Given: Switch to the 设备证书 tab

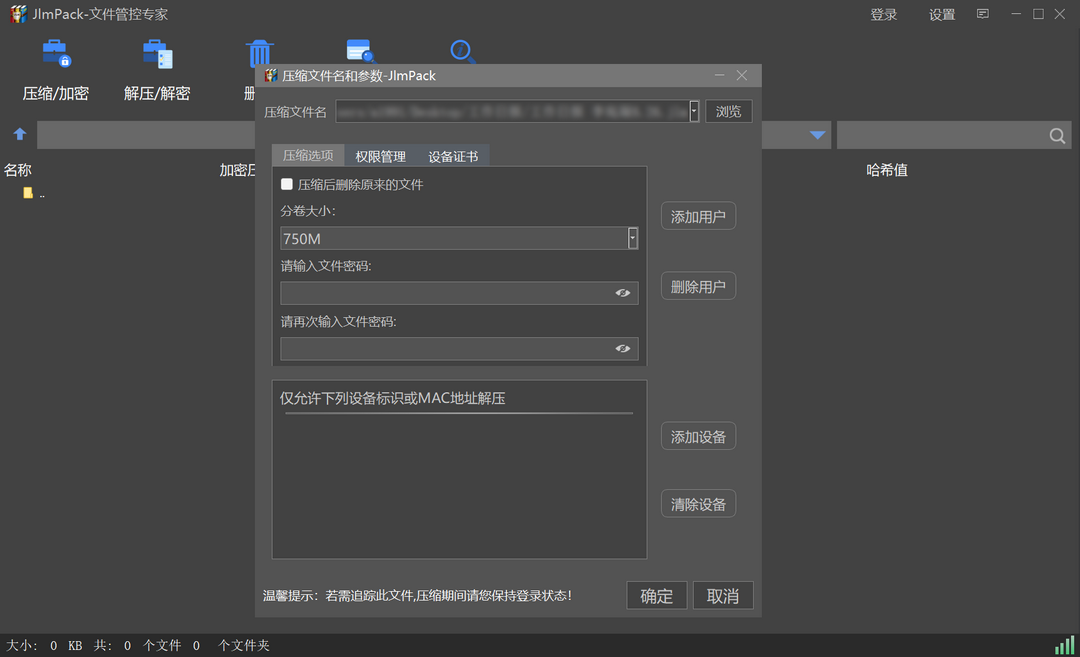Looking at the screenshot, I should [453, 156].
